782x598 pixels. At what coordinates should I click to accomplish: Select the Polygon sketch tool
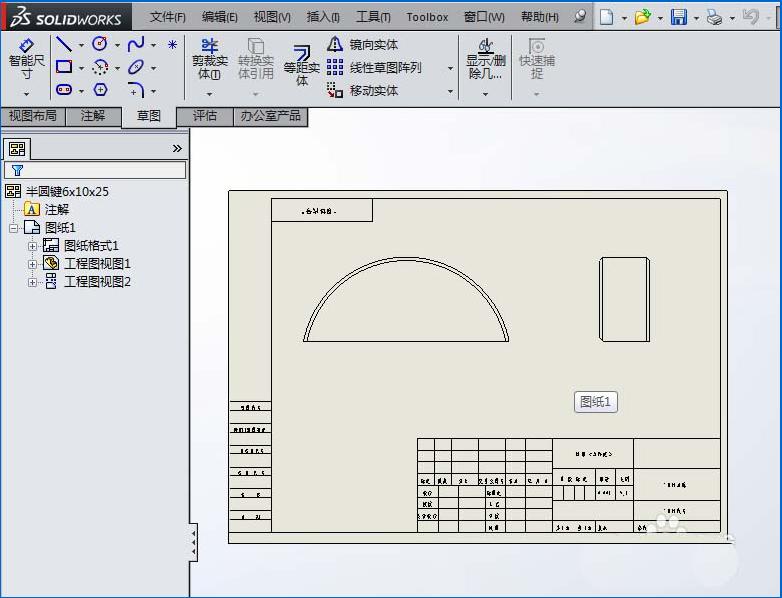point(100,90)
